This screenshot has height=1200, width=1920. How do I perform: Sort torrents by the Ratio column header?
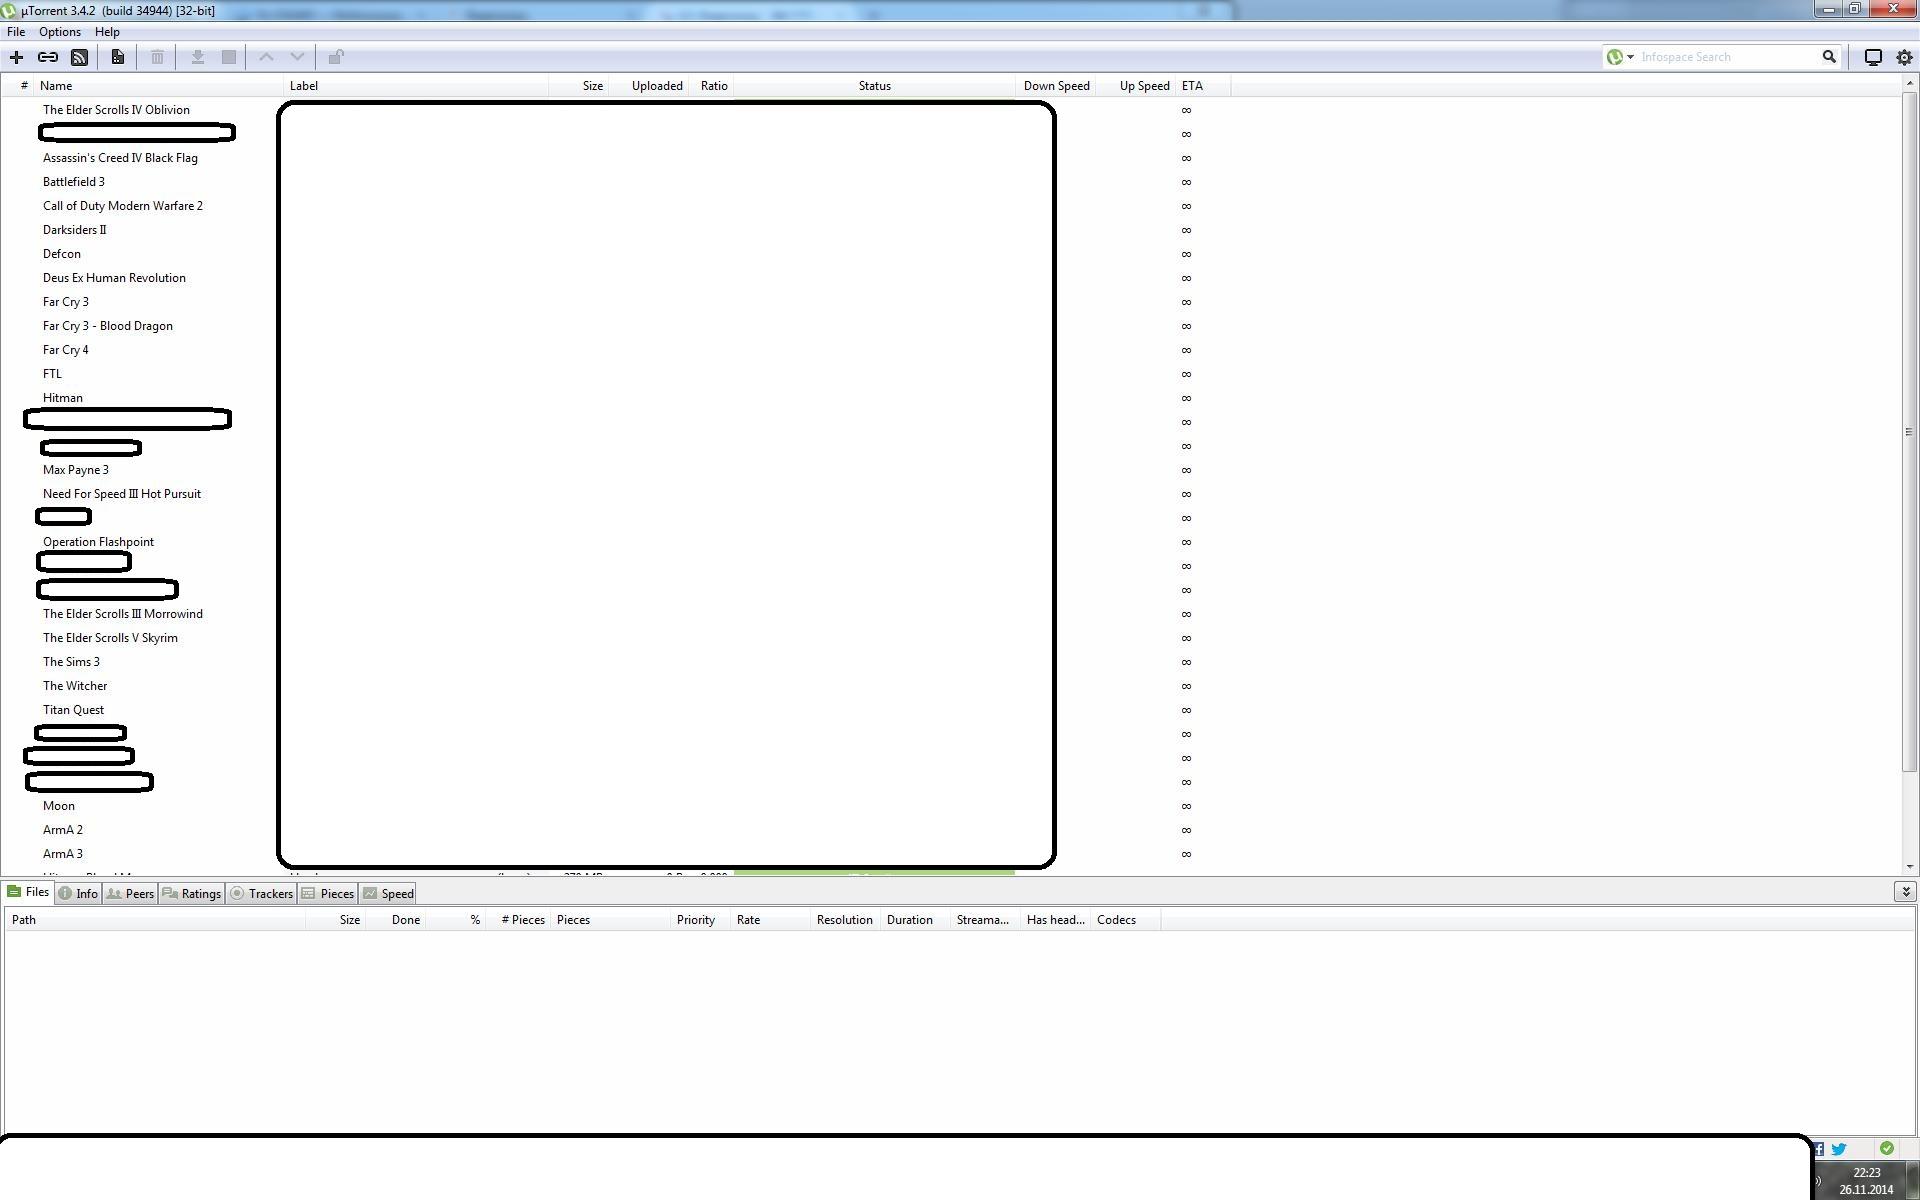[x=712, y=86]
